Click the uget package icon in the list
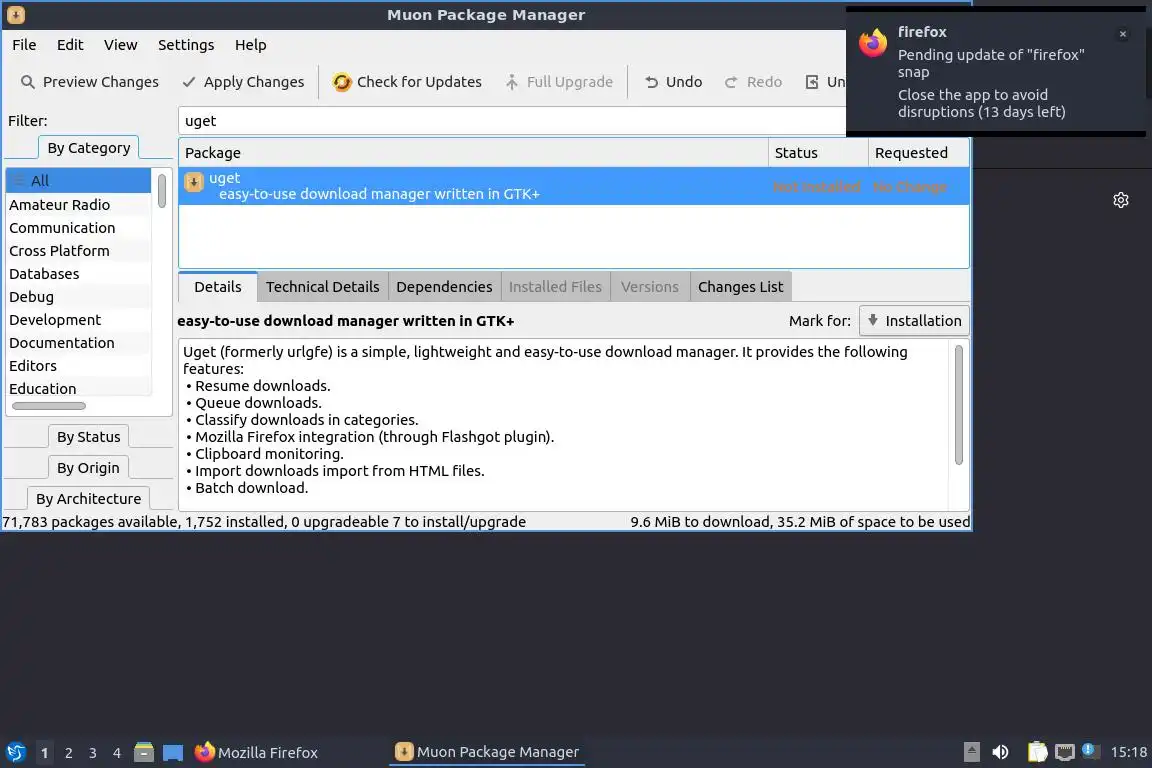This screenshot has width=1152, height=768. click(194, 182)
